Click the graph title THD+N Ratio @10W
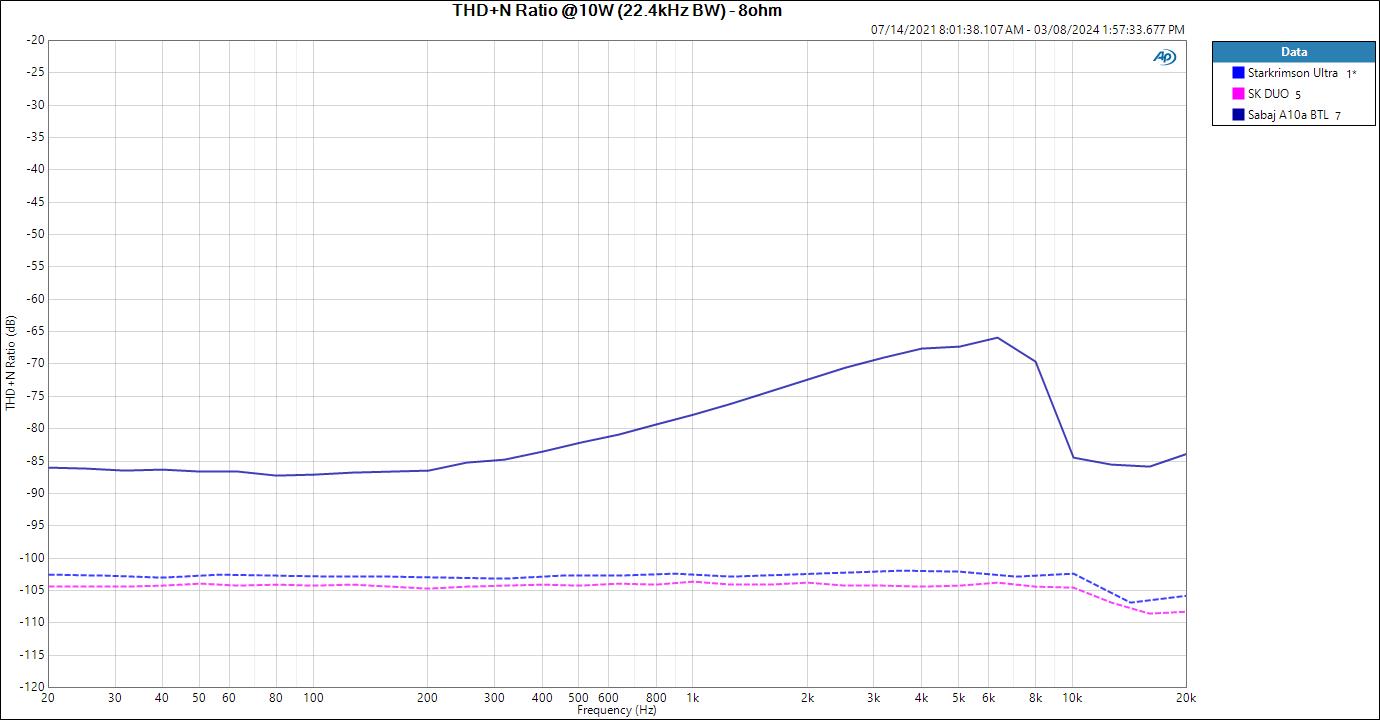1380x720 pixels. (617, 11)
